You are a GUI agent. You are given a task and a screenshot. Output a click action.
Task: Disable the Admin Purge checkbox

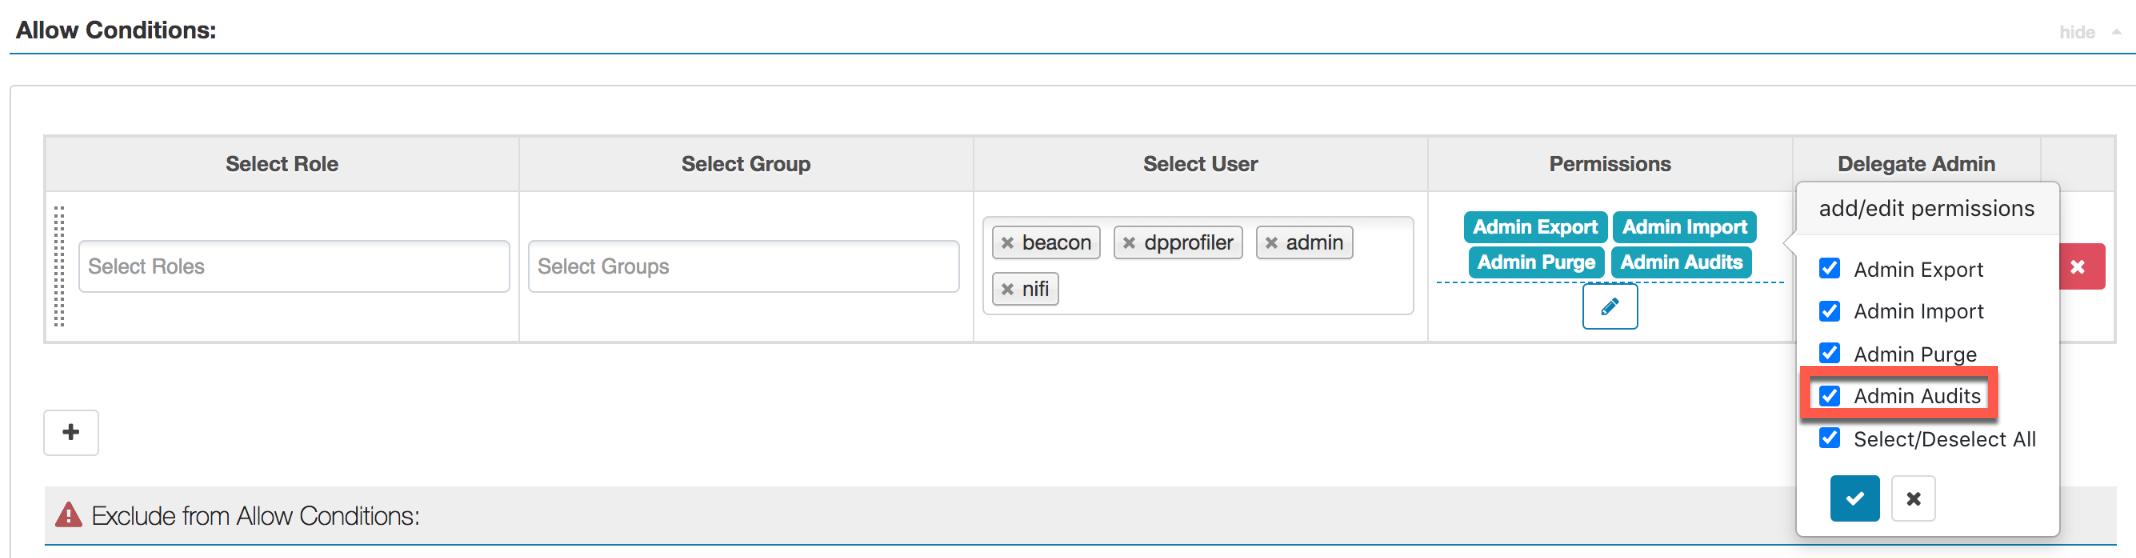1830,353
